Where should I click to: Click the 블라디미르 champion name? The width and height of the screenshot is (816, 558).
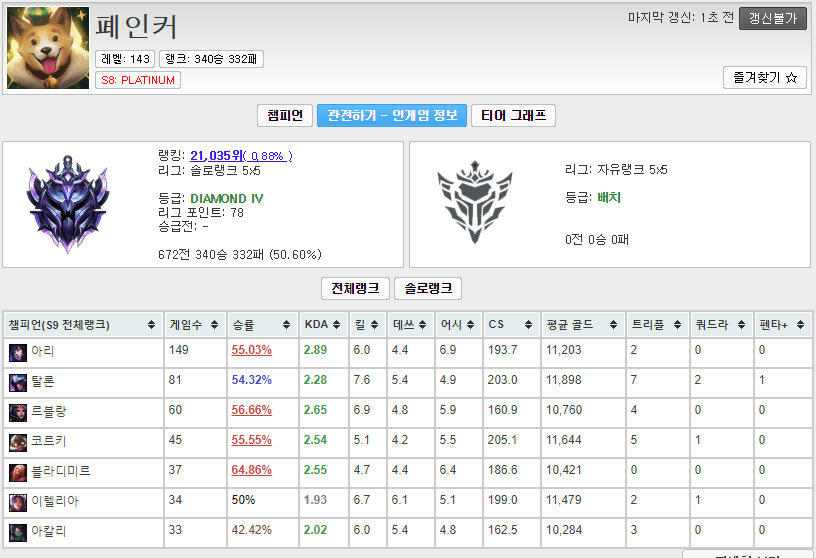pyautogui.click(x=61, y=471)
